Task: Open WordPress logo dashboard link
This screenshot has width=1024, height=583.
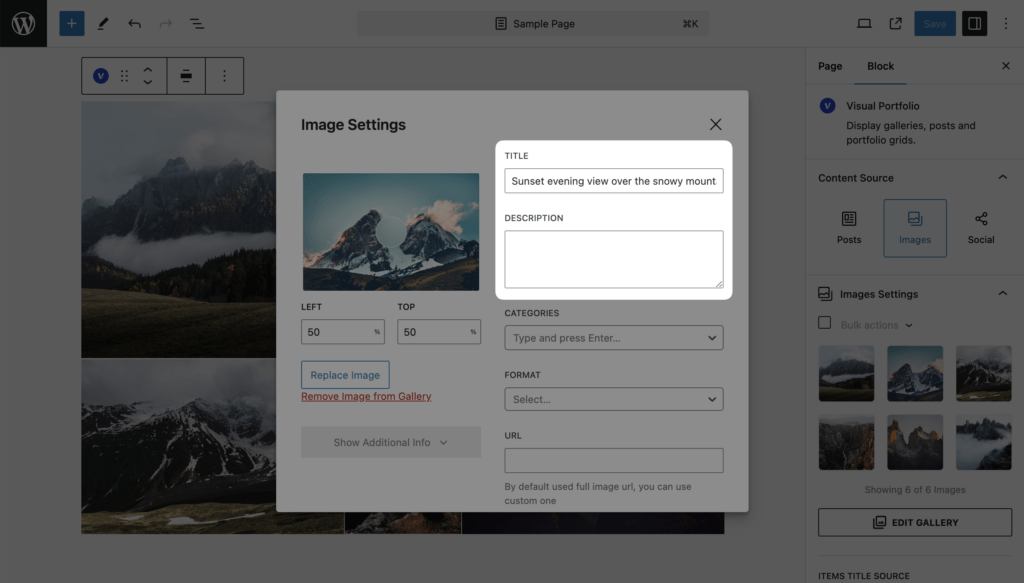Action: [x=24, y=24]
